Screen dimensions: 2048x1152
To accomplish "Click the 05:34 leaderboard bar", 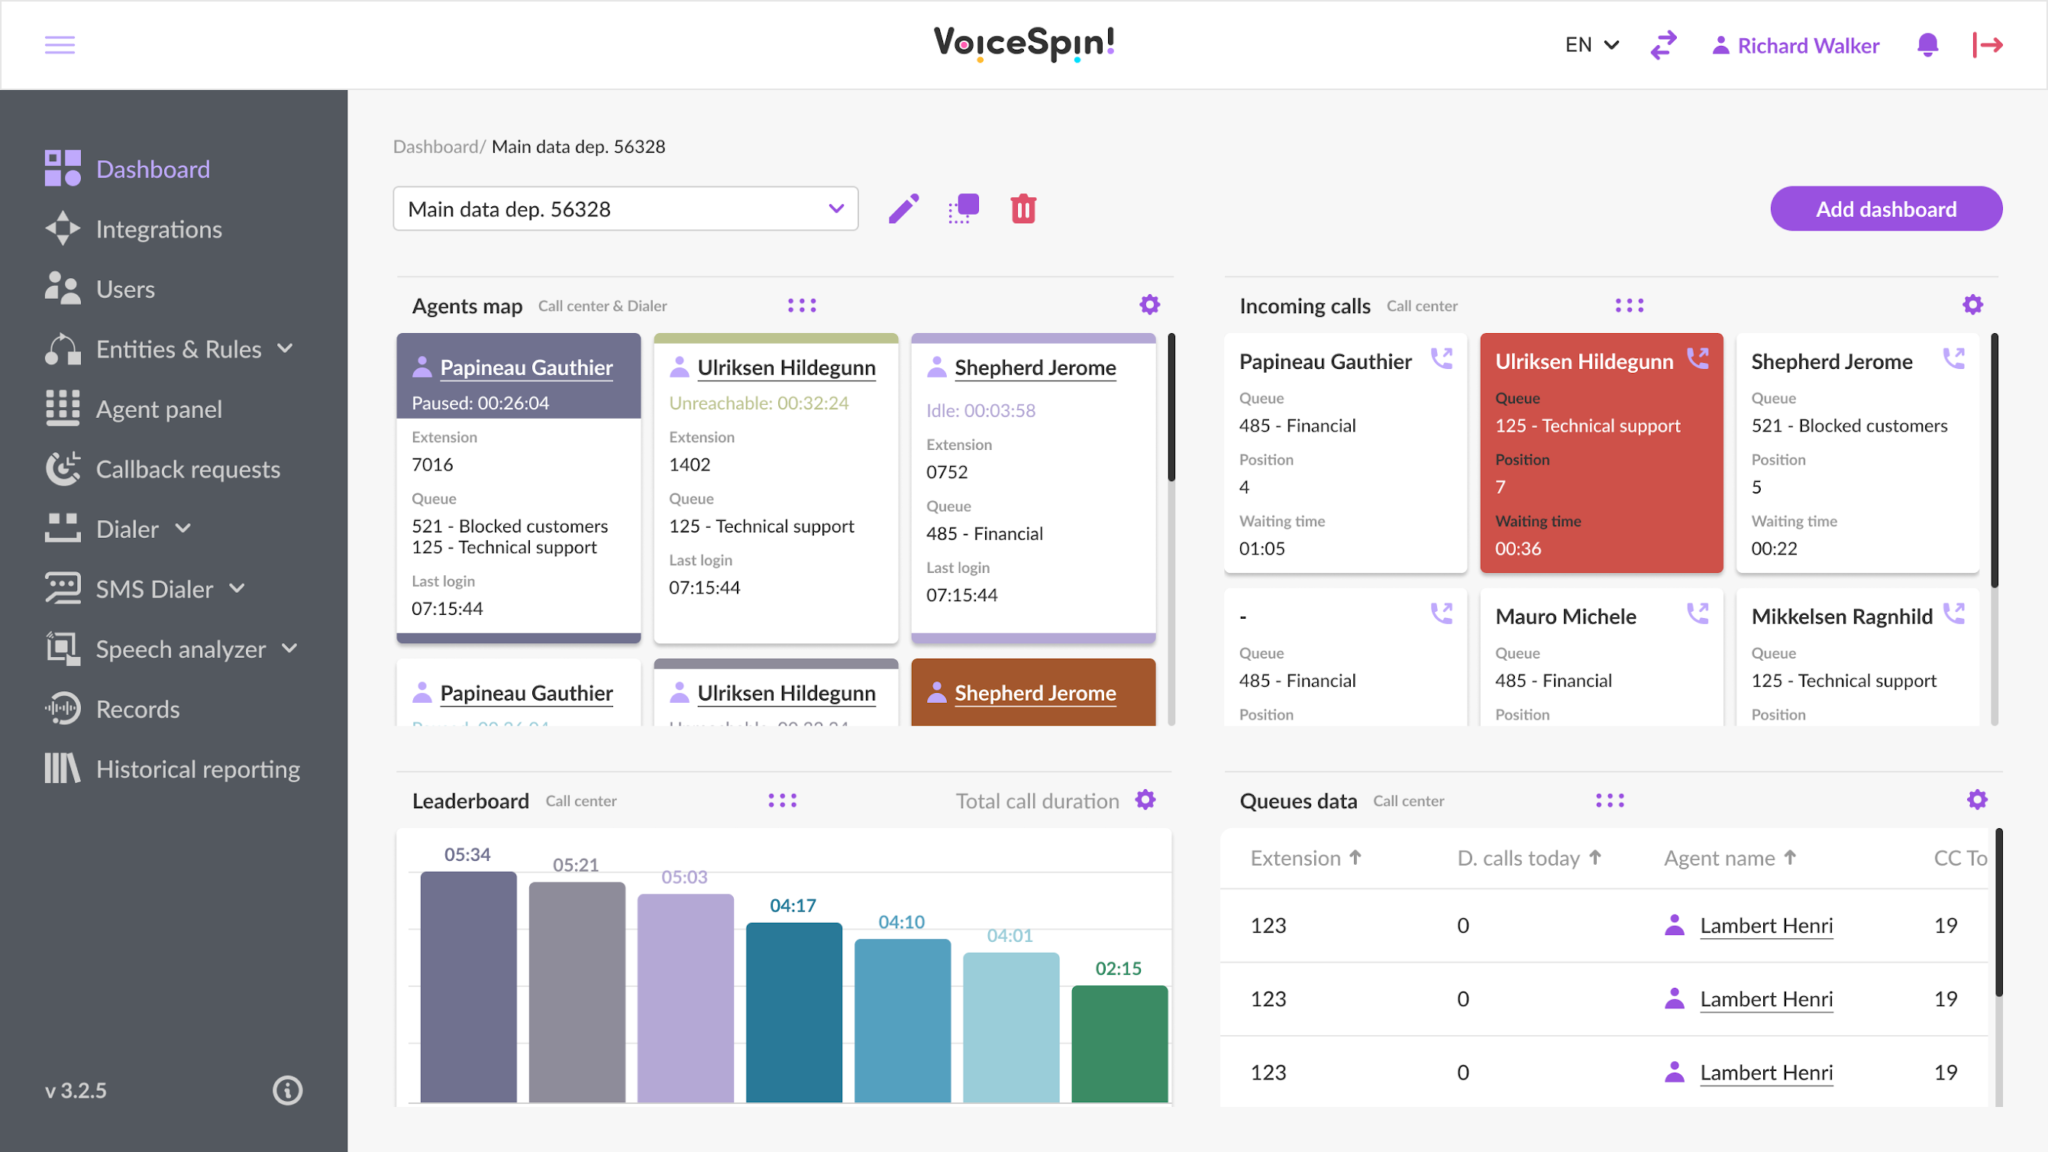I will point(468,986).
